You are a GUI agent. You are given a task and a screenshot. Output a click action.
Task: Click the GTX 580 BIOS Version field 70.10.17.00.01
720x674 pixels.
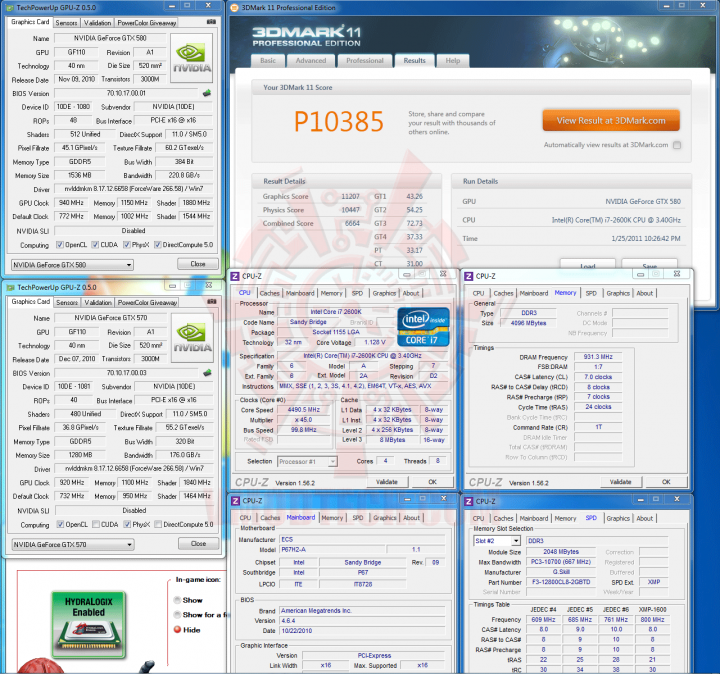[126, 93]
